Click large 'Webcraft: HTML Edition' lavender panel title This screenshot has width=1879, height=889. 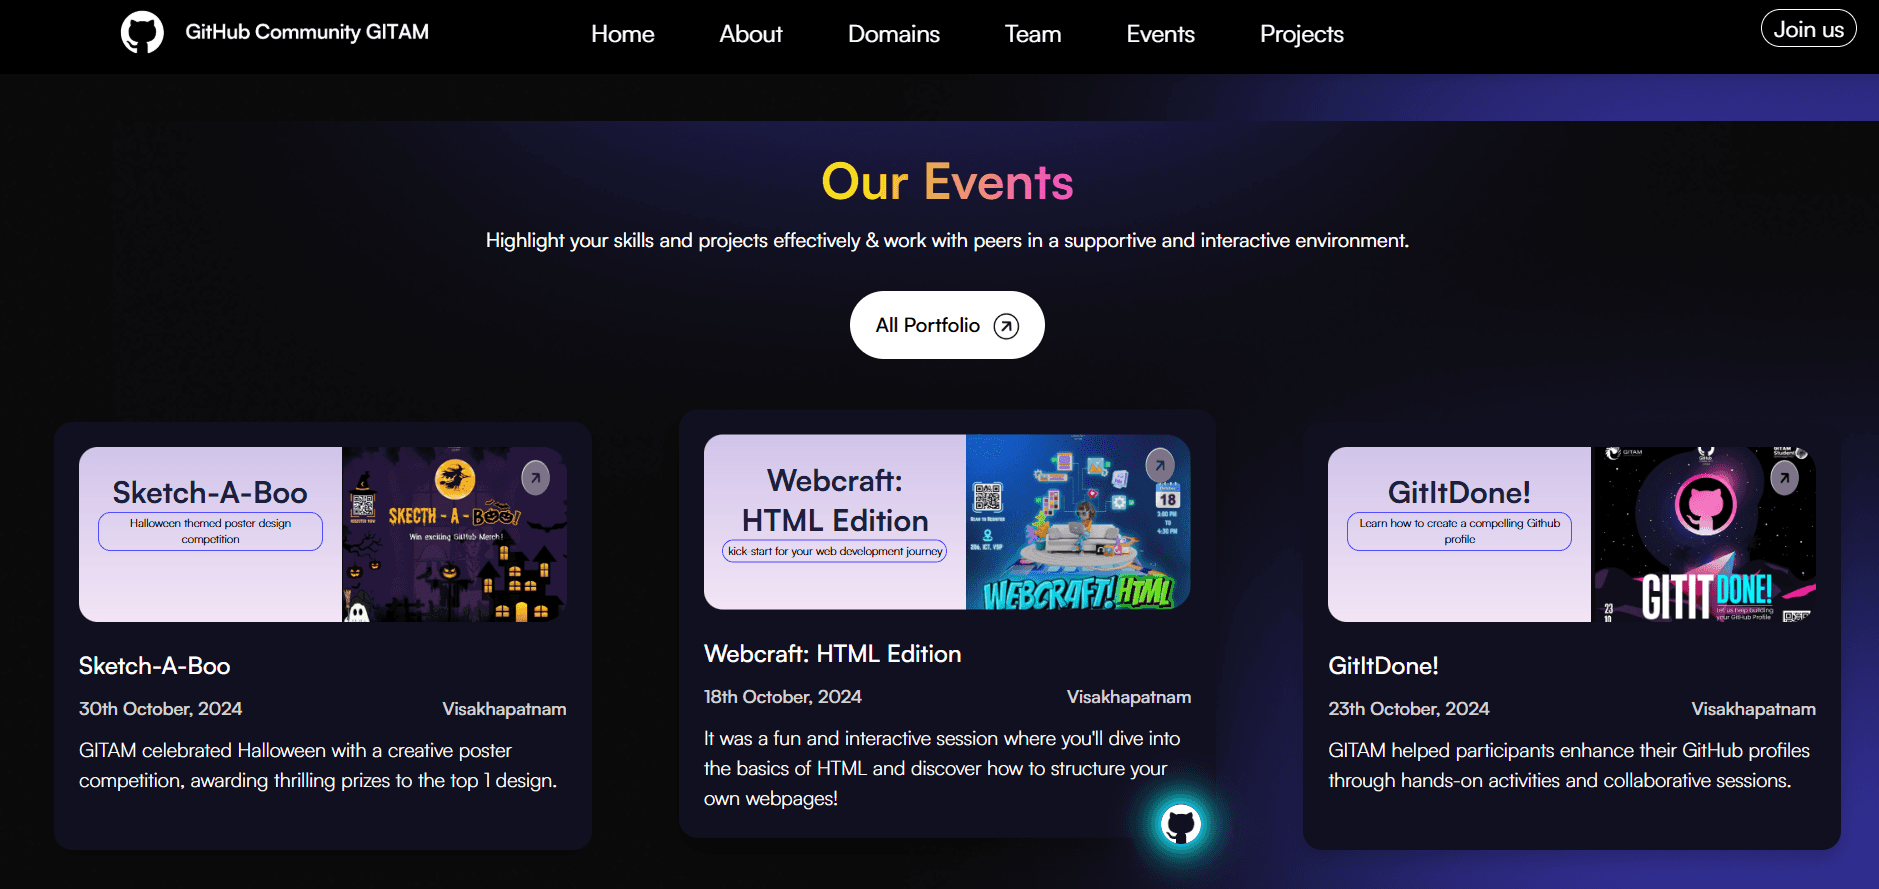point(835,501)
